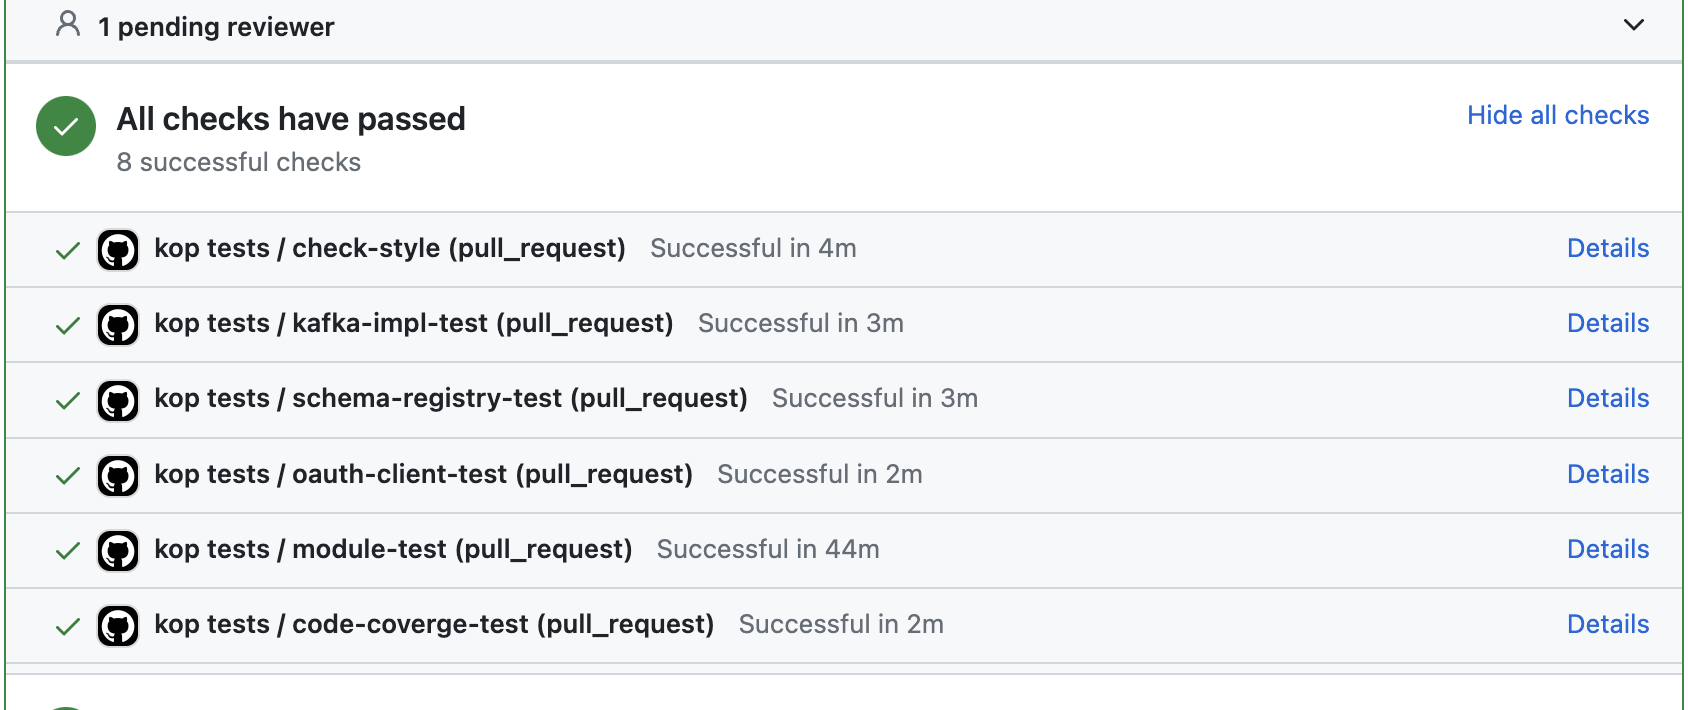Click the 1 pending reviewer text
Screen dimensions: 1688x710
tap(216, 27)
